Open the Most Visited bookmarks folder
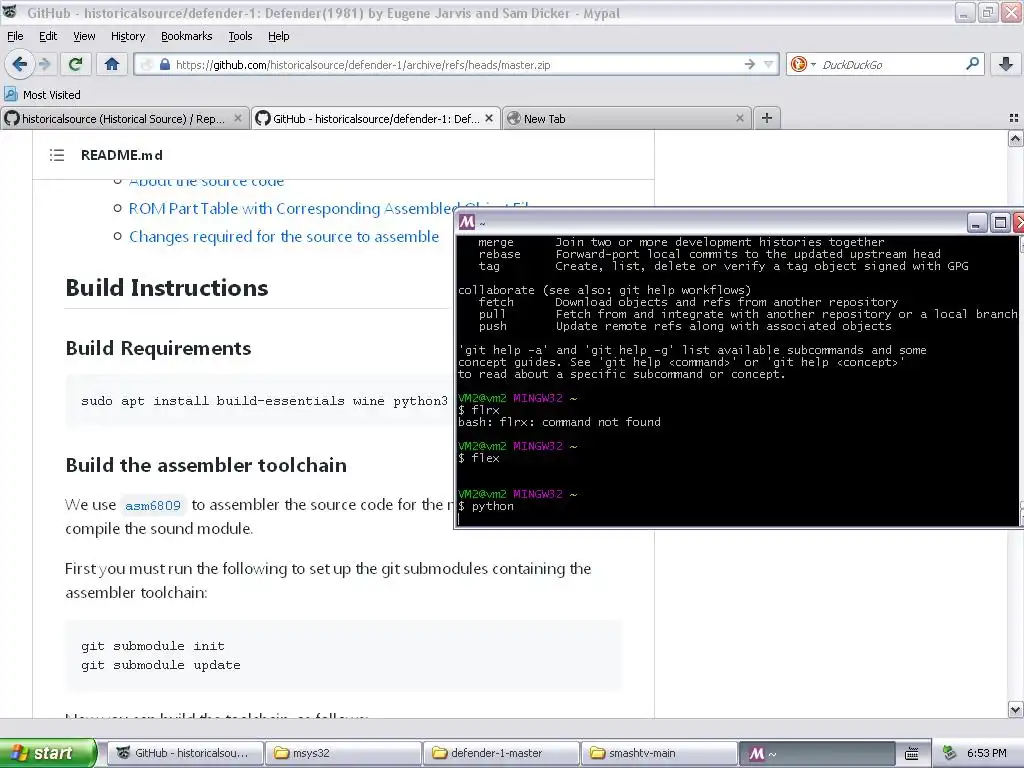Image resolution: width=1024 pixels, height=768 pixels. 43,95
